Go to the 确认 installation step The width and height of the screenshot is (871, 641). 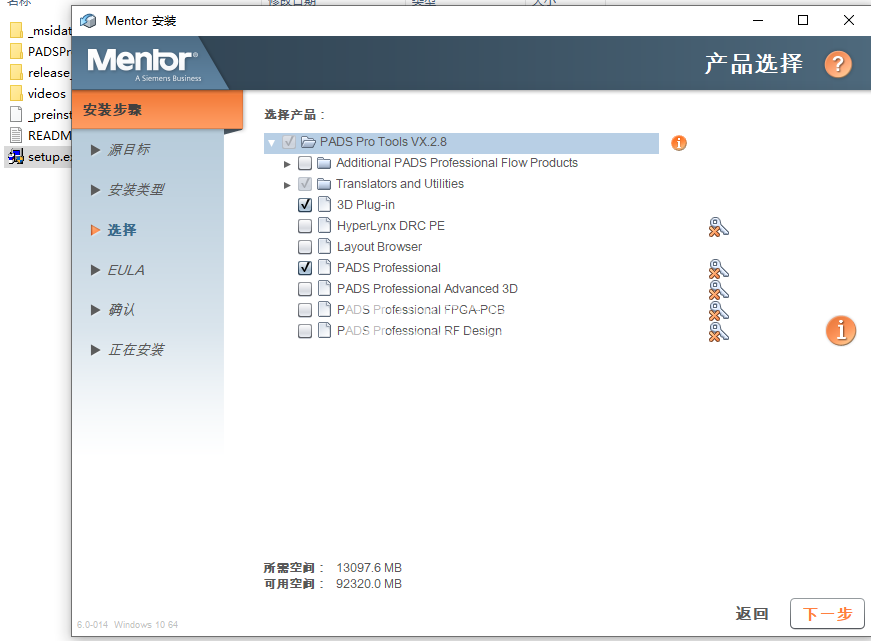click(121, 310)
